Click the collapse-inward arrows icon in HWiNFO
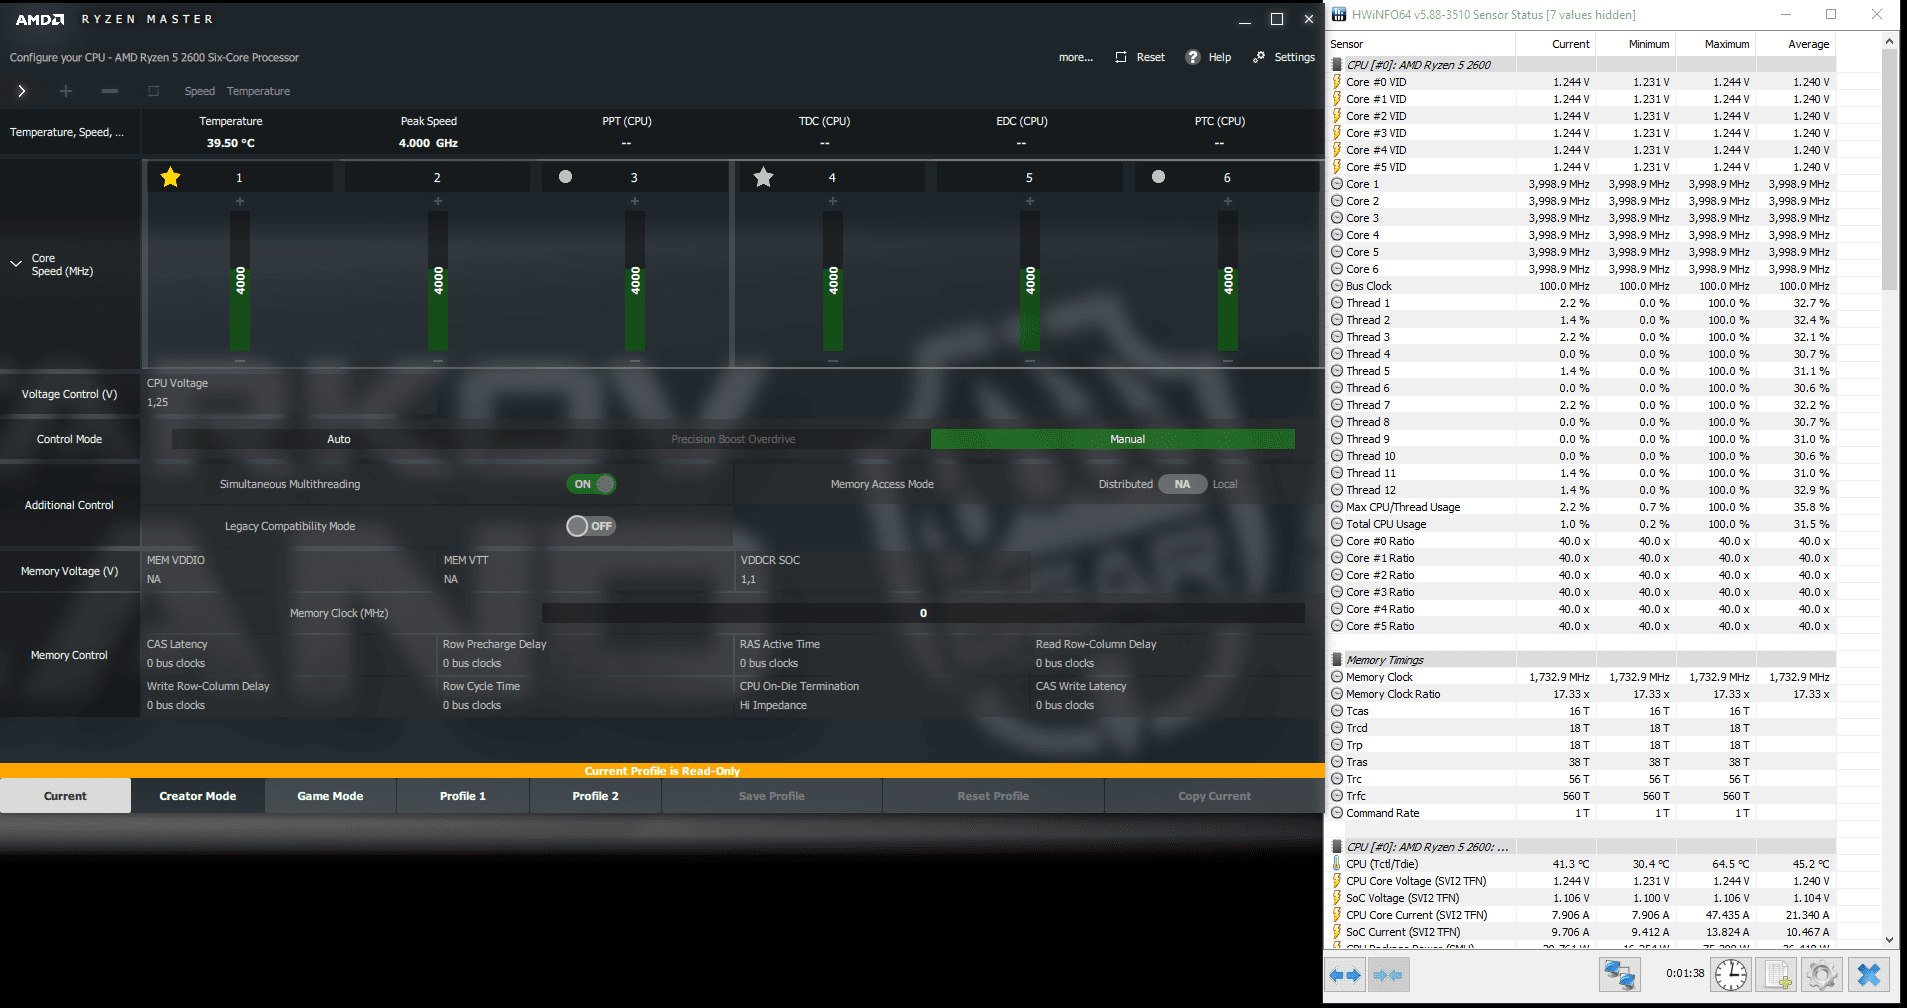This screenshot has width=1907, height=1008. [1387, 974]
